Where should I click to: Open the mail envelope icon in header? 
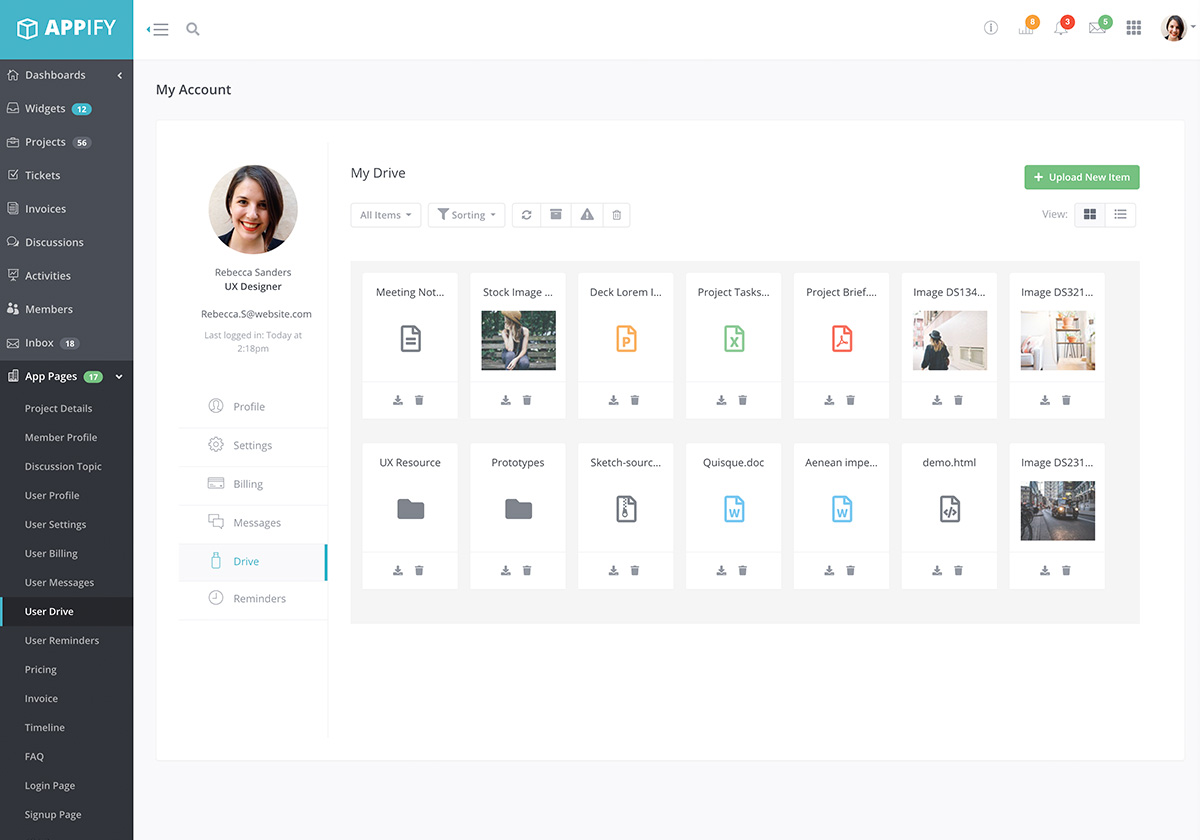[x=1097, y=28]
